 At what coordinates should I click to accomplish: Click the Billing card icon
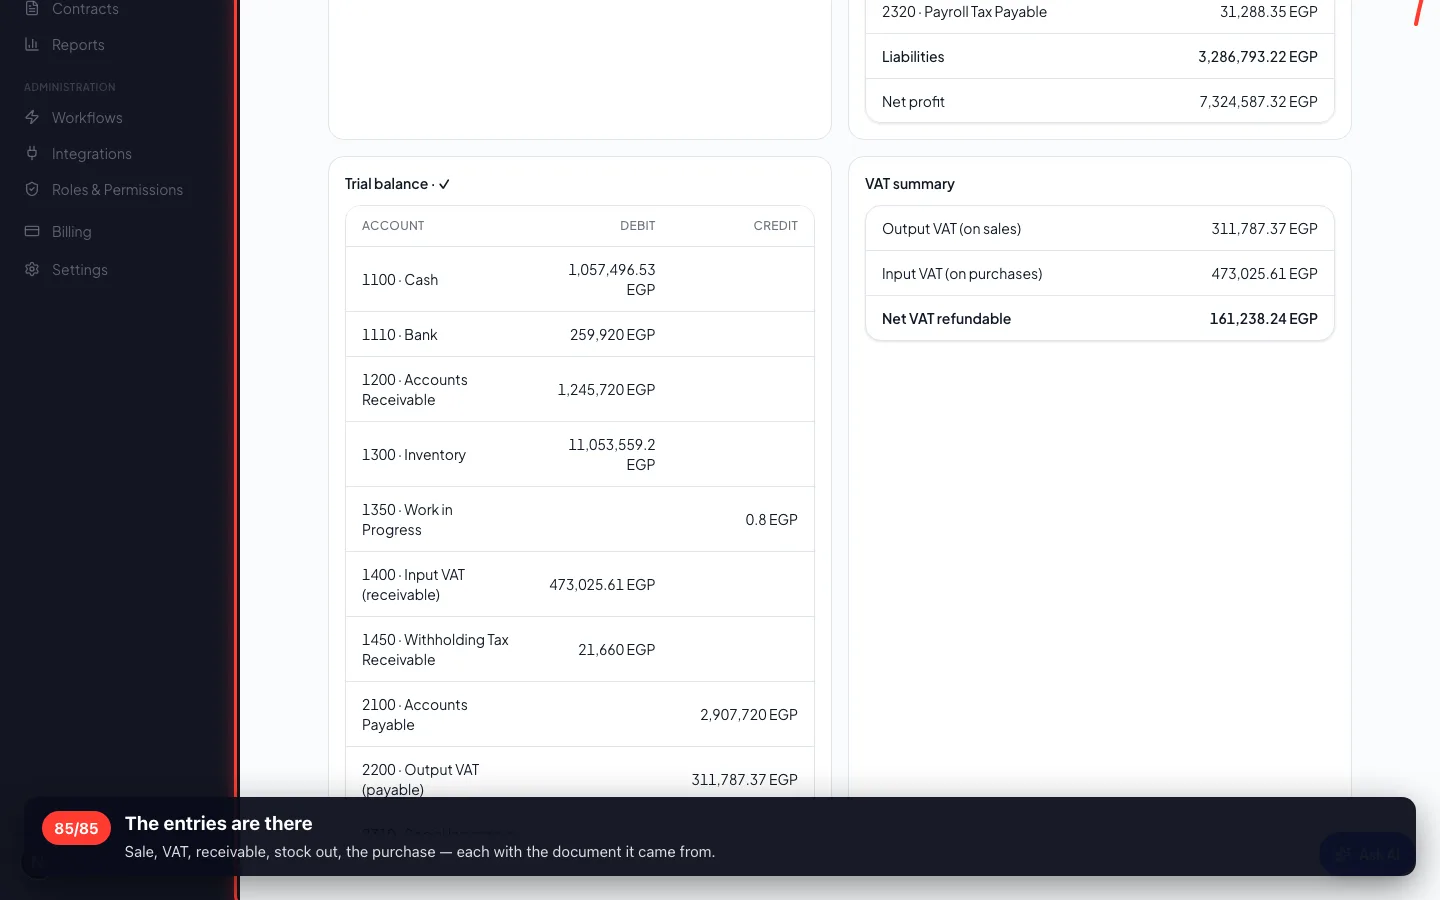pyautogui.click(x=32, y=231)
